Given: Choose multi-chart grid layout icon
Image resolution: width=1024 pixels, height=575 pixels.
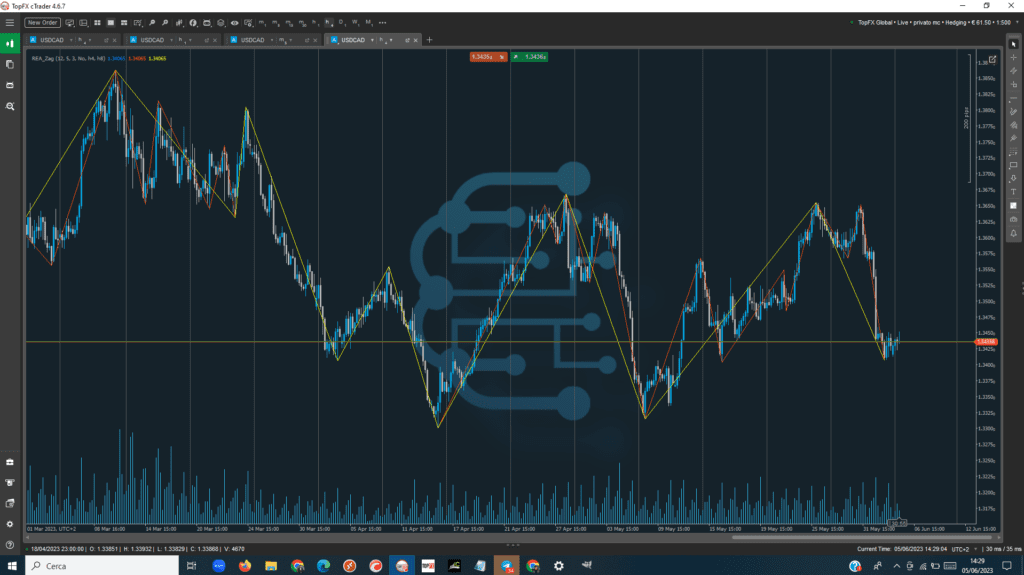Looking at the screenshot, I should point(97,22).
